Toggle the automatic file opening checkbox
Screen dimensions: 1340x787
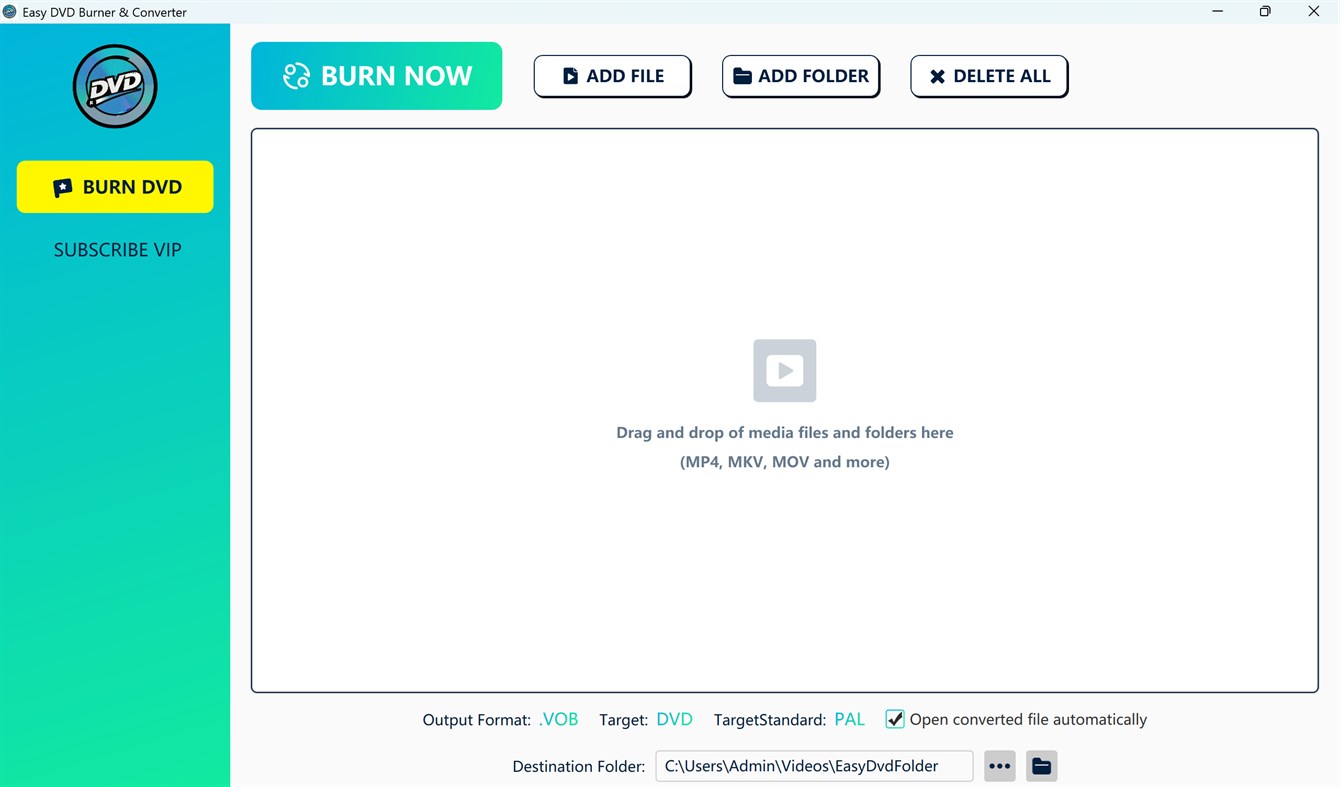(x=894, y=719)
